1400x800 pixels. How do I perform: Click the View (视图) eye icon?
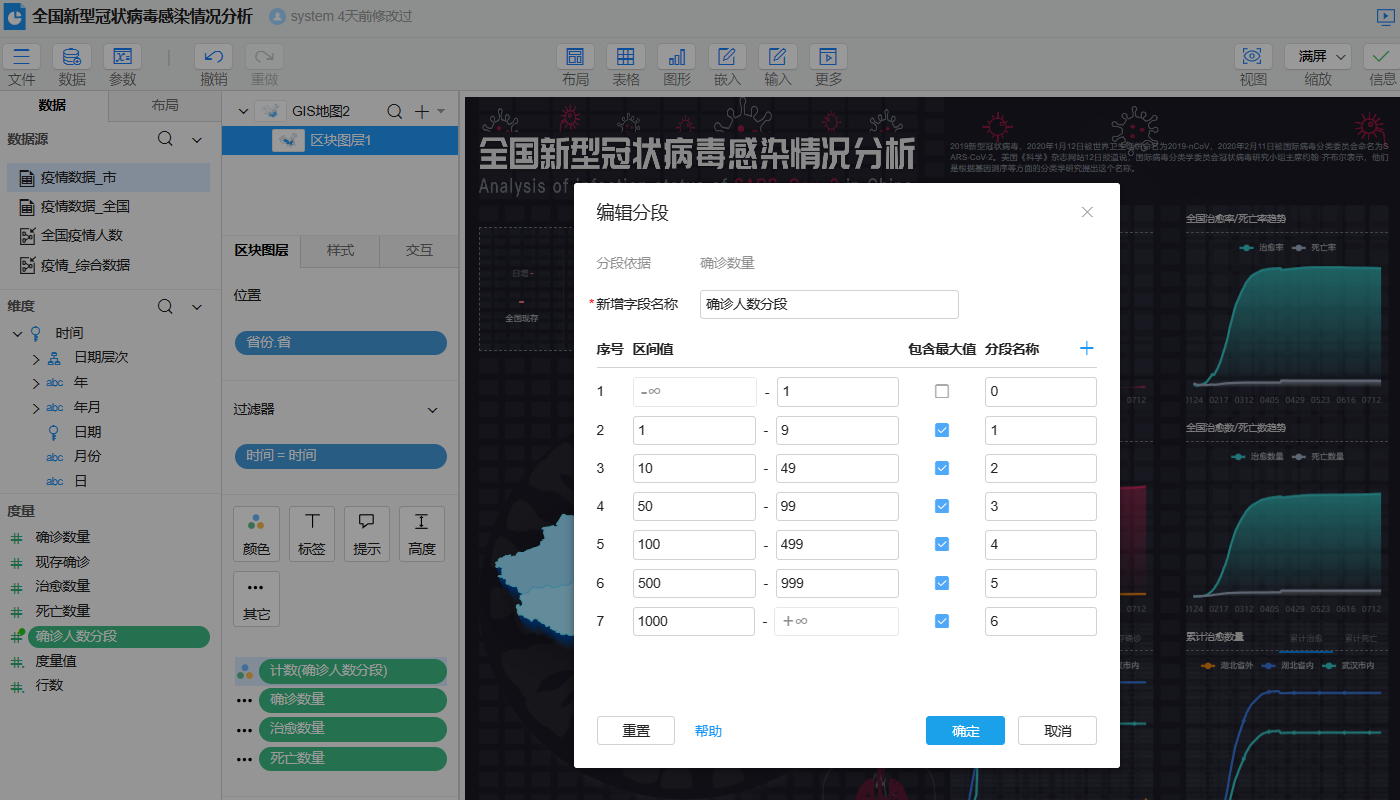[1253, 57]
